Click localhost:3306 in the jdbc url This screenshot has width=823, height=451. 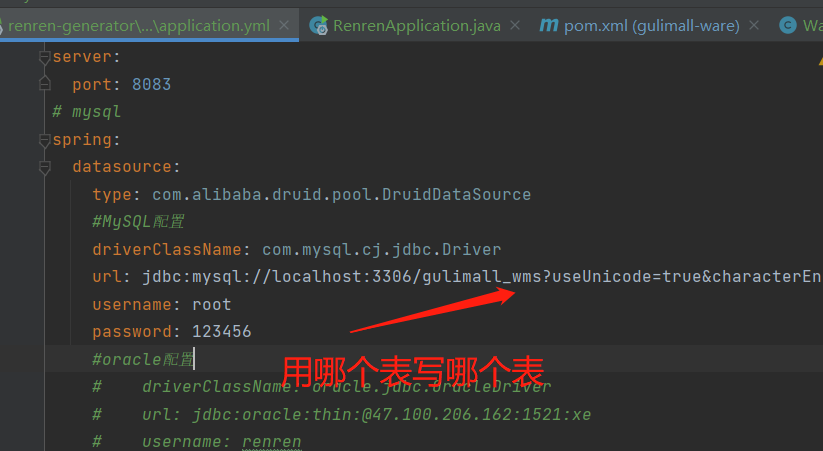point(341,277)
